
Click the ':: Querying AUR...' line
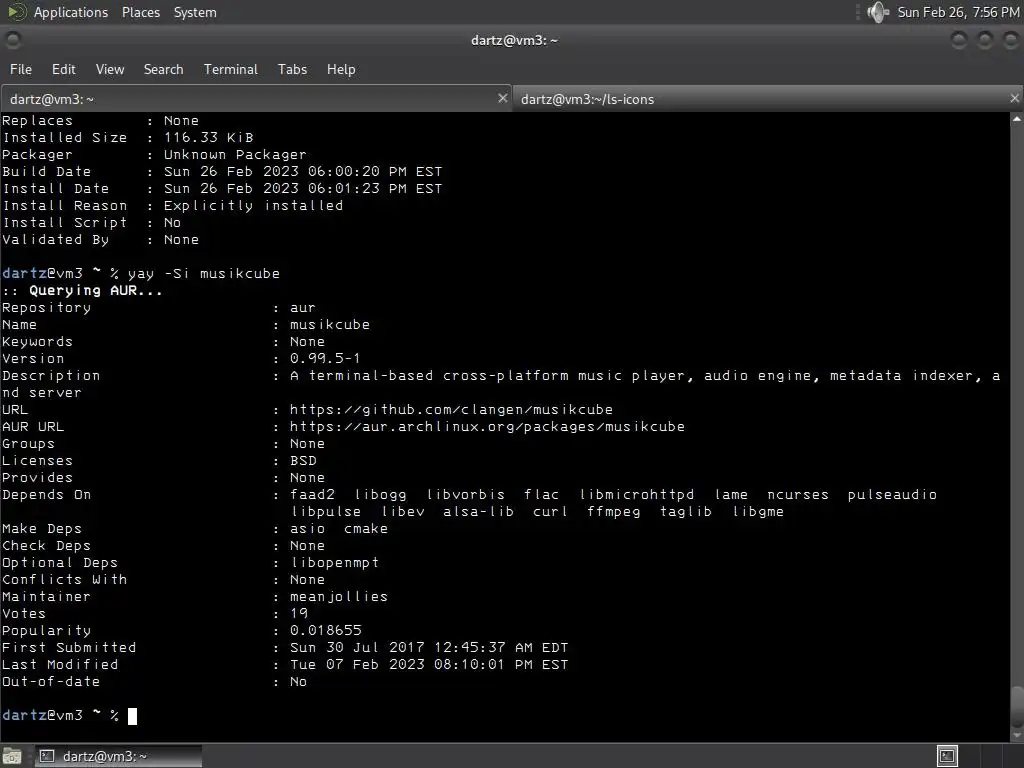pyautogui.click(x=82, y=291)
